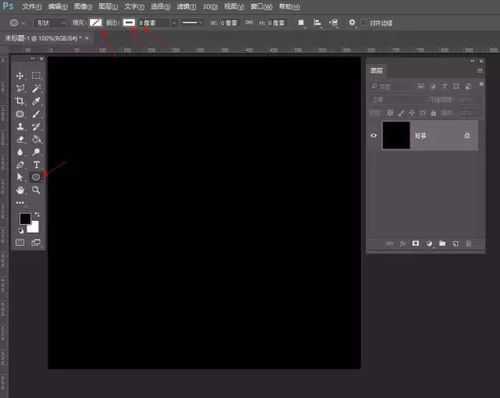Select the Move tool
500x398 pixels.
[x=20, y=76]
